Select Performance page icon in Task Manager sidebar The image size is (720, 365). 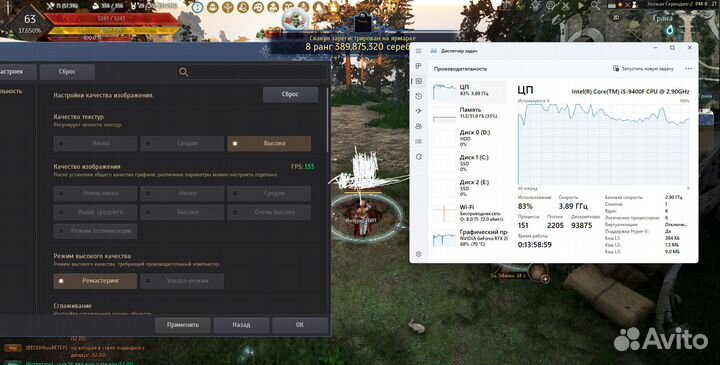pos(418,81)
